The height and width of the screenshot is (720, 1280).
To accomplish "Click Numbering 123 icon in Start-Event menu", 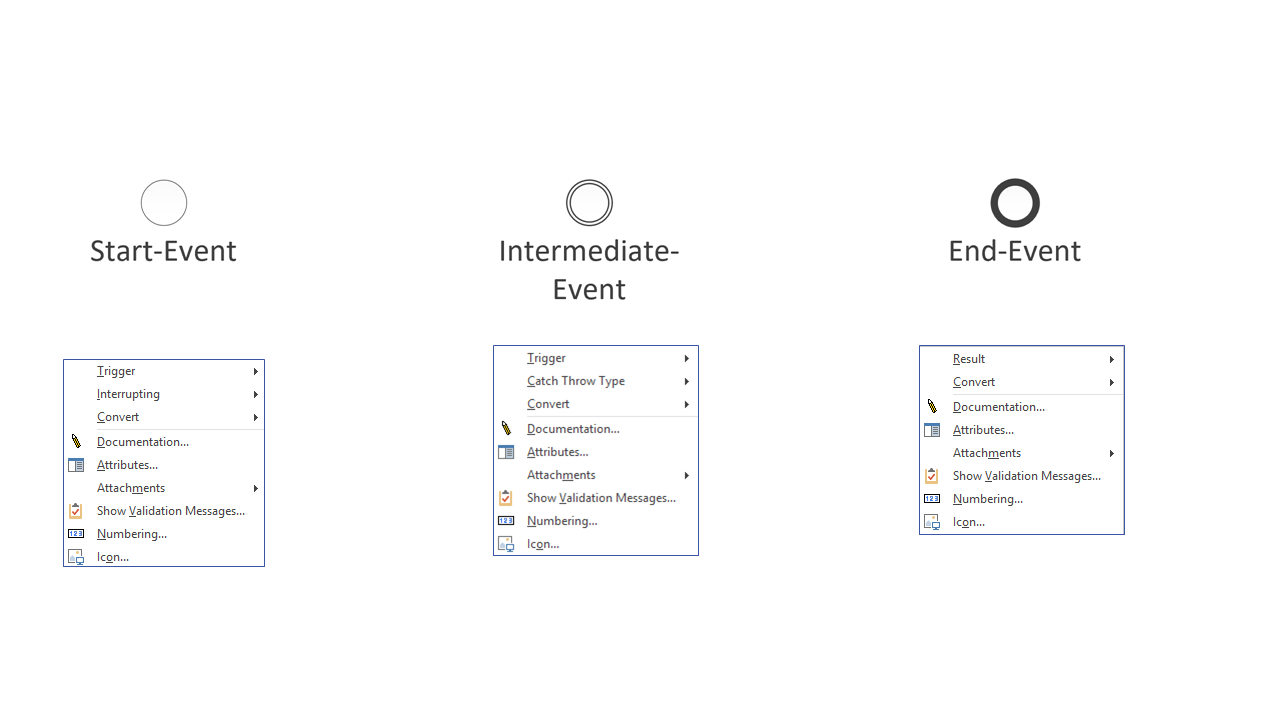I will pos(76,534).
